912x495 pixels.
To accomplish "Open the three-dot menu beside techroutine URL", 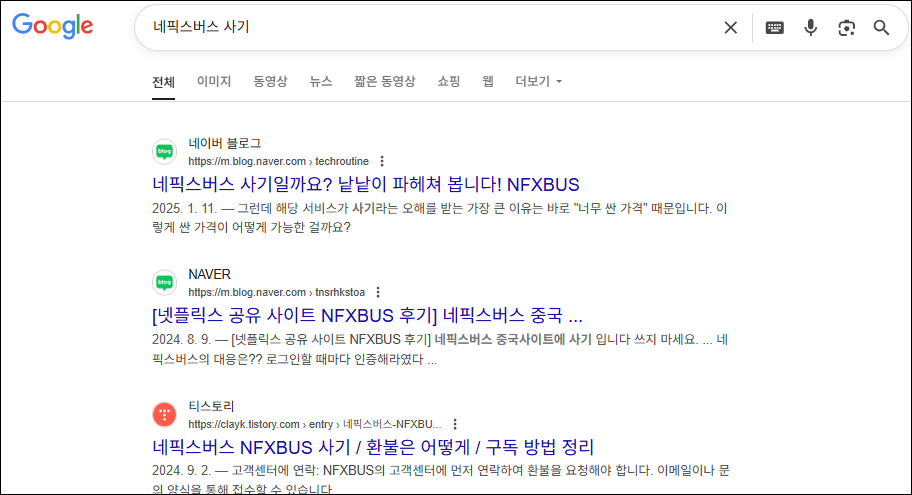I will [382, 161].
